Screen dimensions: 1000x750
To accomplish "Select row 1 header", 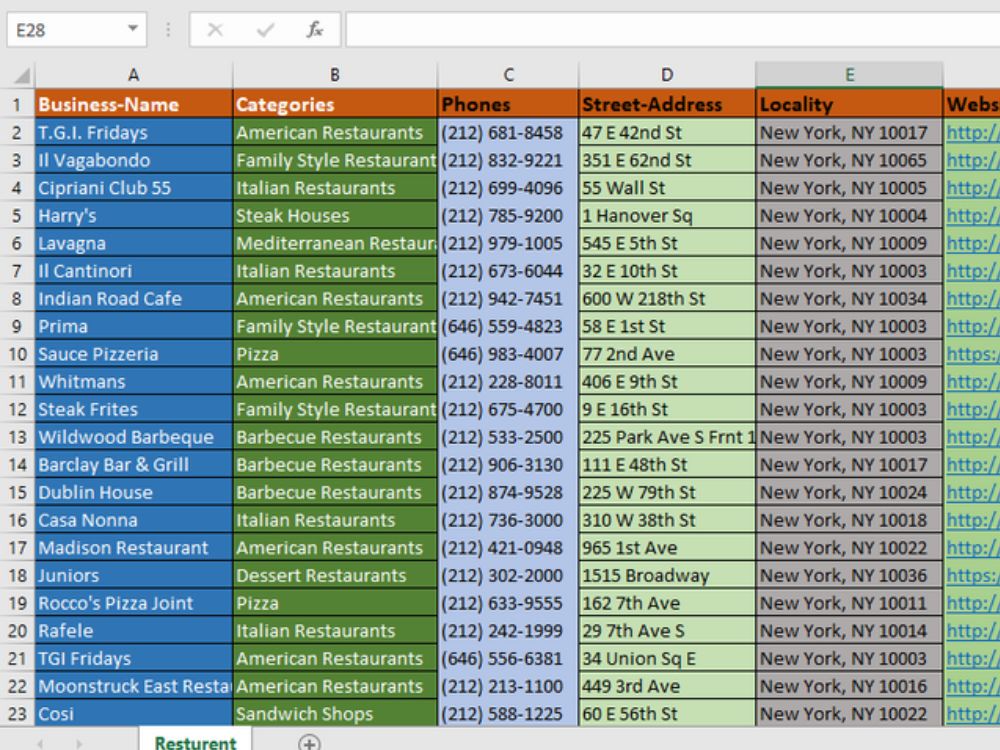I will pos(17,105).
